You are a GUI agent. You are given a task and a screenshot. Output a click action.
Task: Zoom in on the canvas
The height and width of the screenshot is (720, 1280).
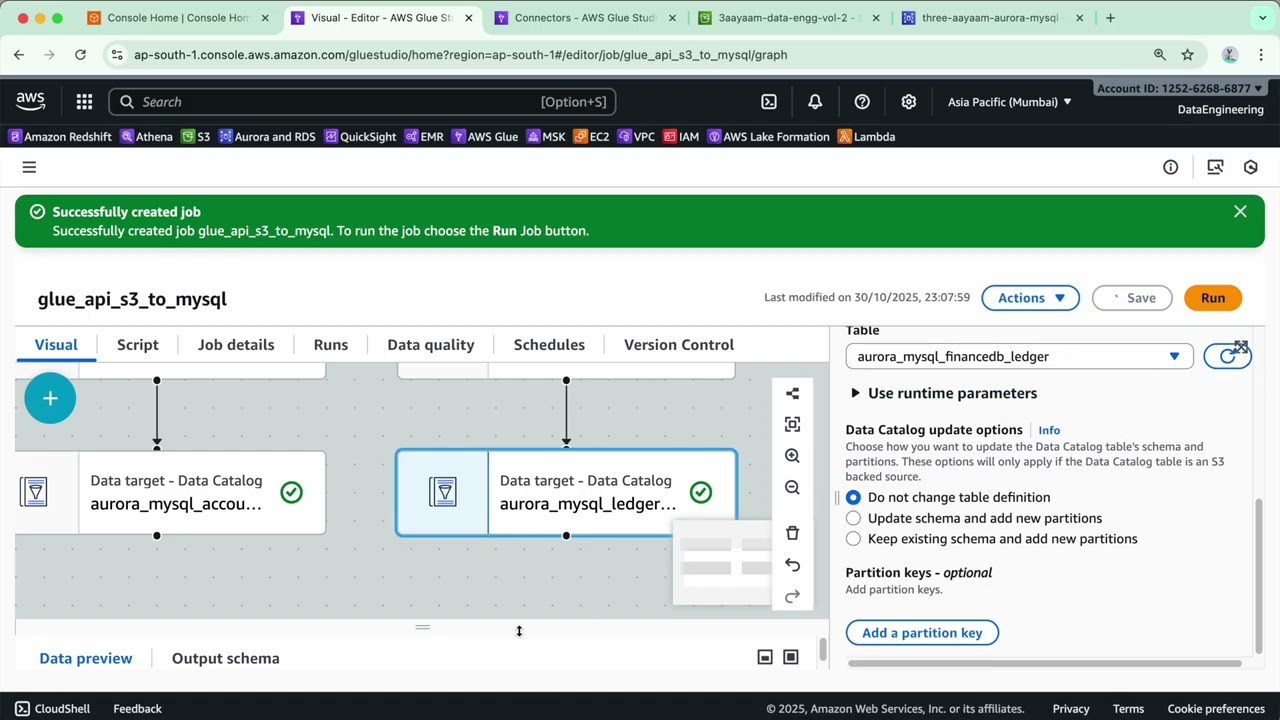coord(792,456)
